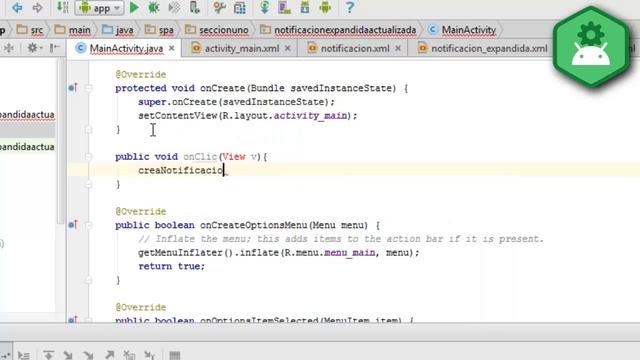Collapse the onClic method fold marker
This screenshot has height=360, width=640.
pos(89,156)
